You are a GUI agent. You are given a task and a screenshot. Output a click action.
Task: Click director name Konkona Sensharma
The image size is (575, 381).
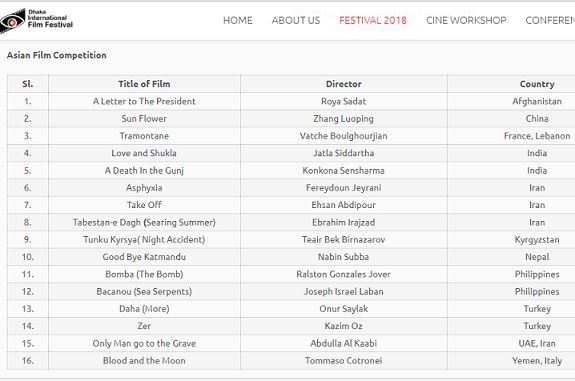tap(344, 171)
